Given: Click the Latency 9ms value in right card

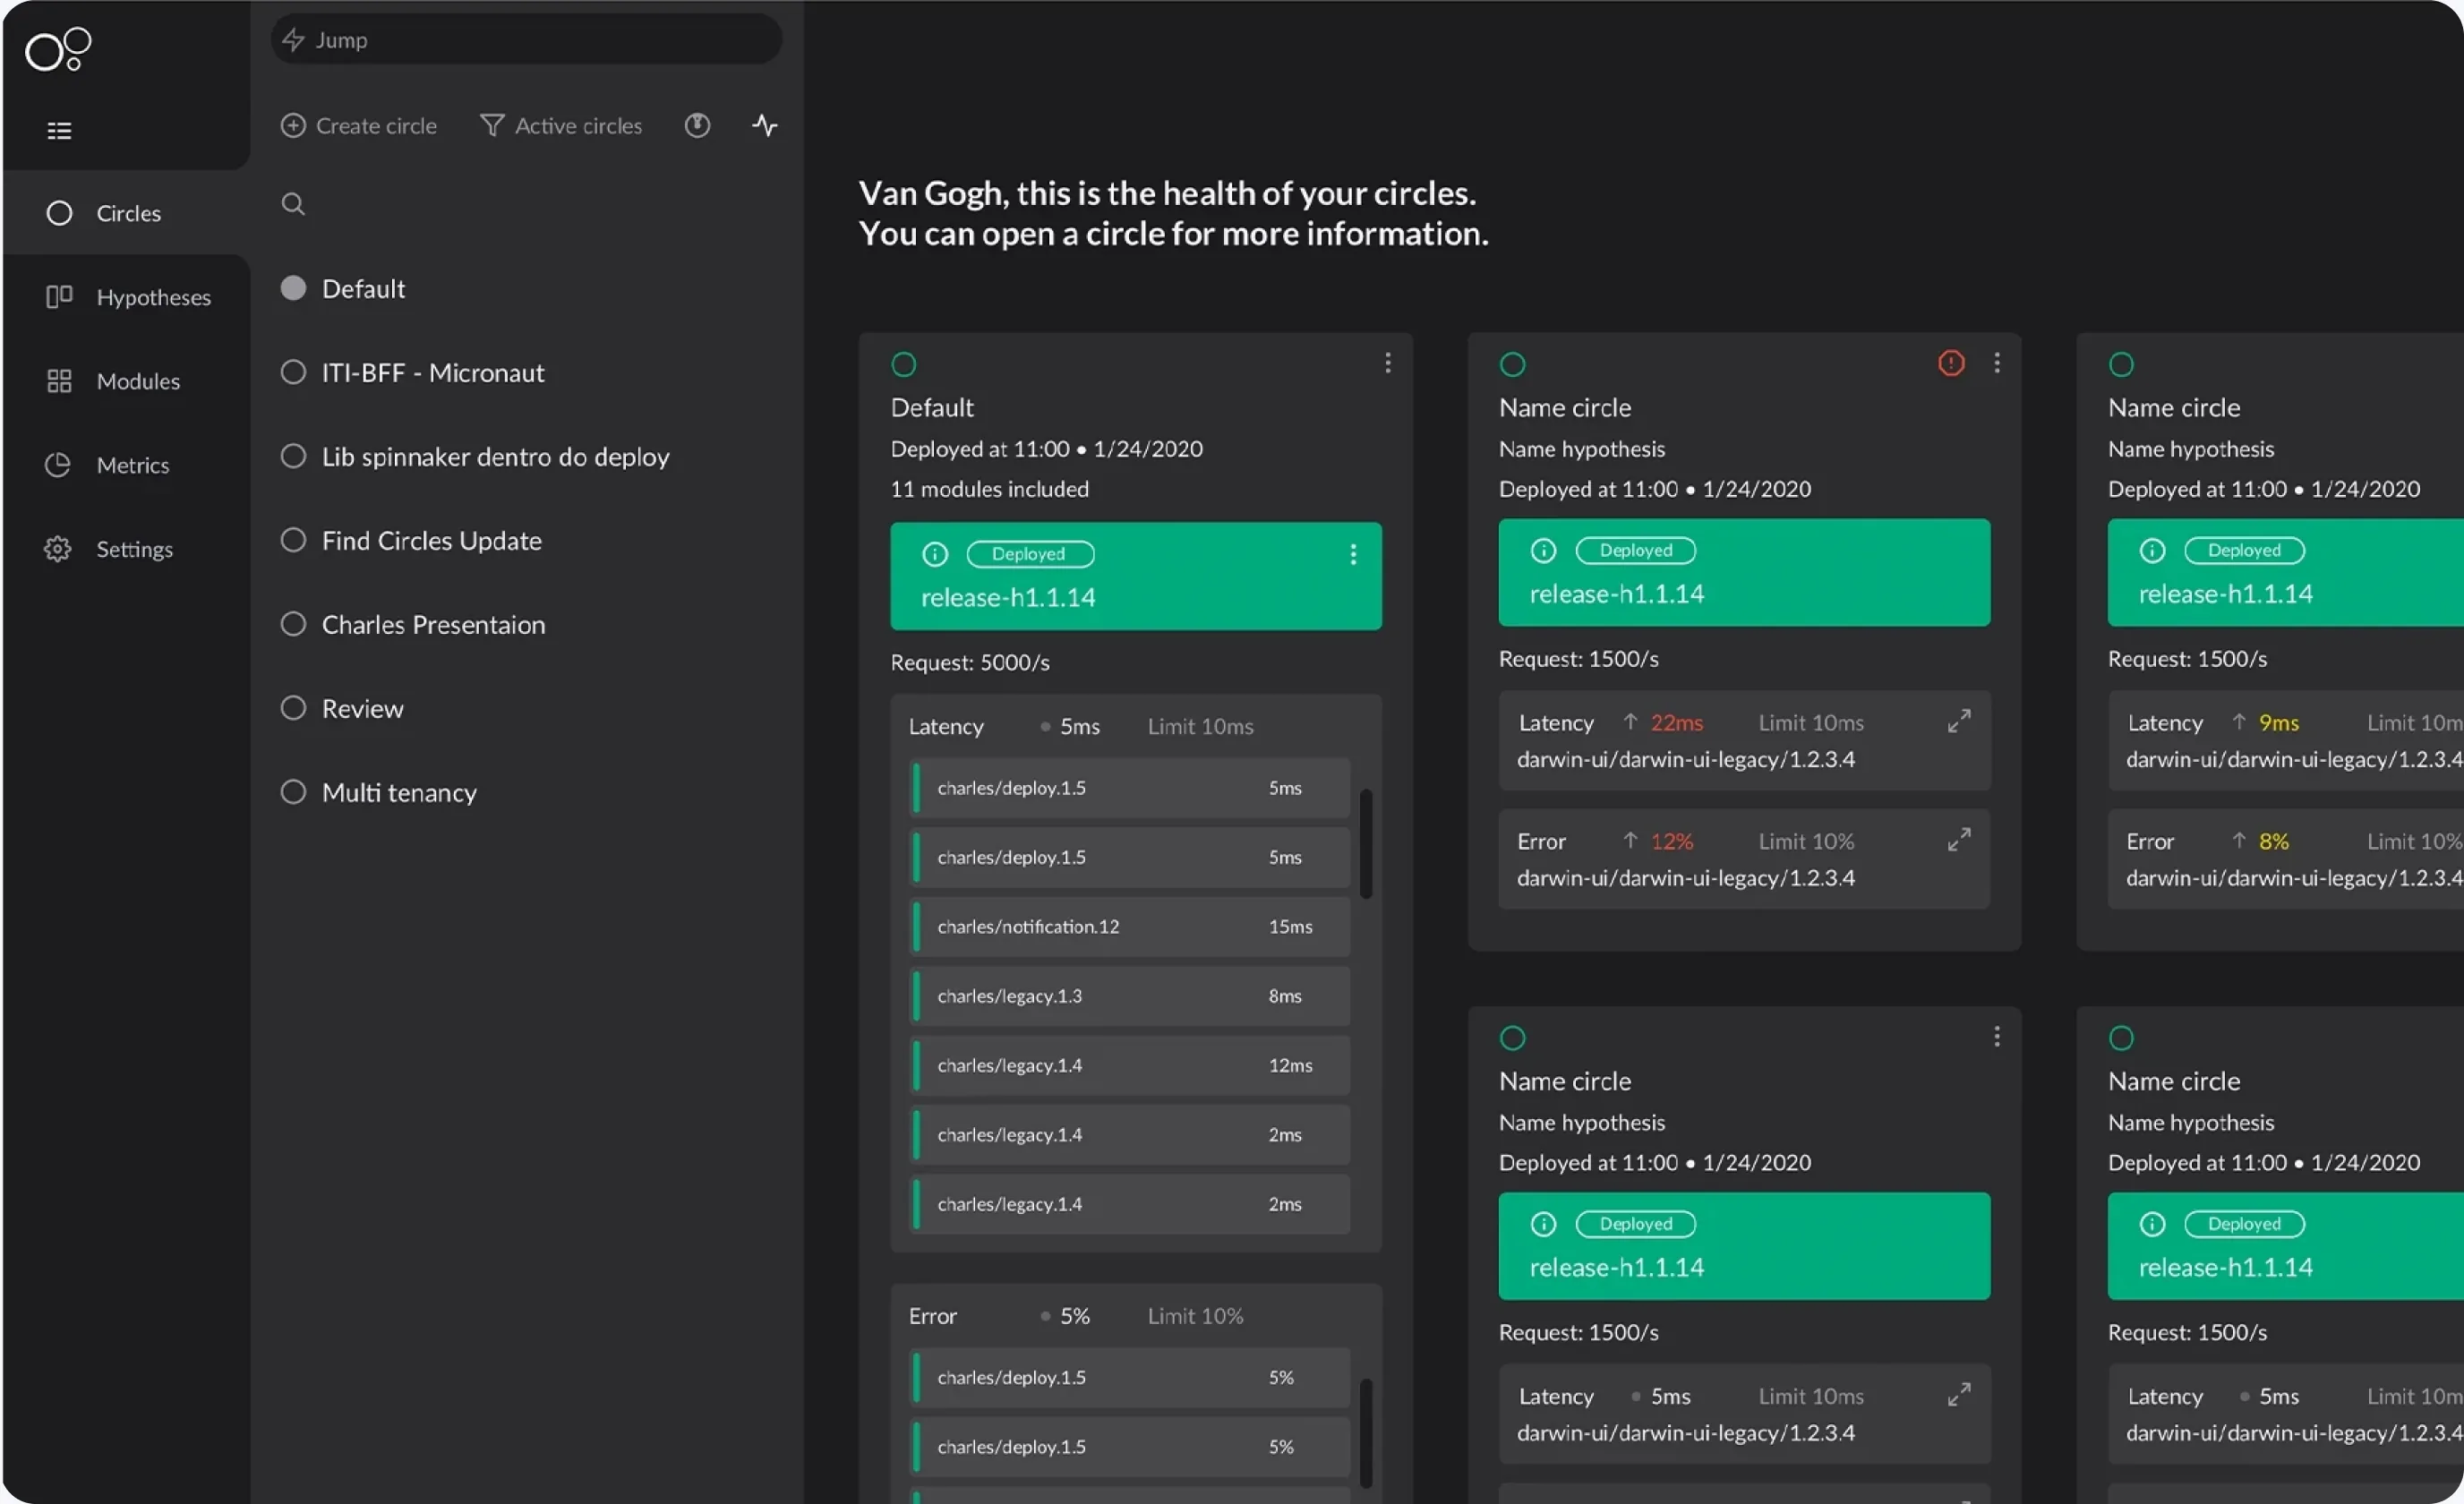Looking at the screenshot, I should click(x=2279, y=722).
